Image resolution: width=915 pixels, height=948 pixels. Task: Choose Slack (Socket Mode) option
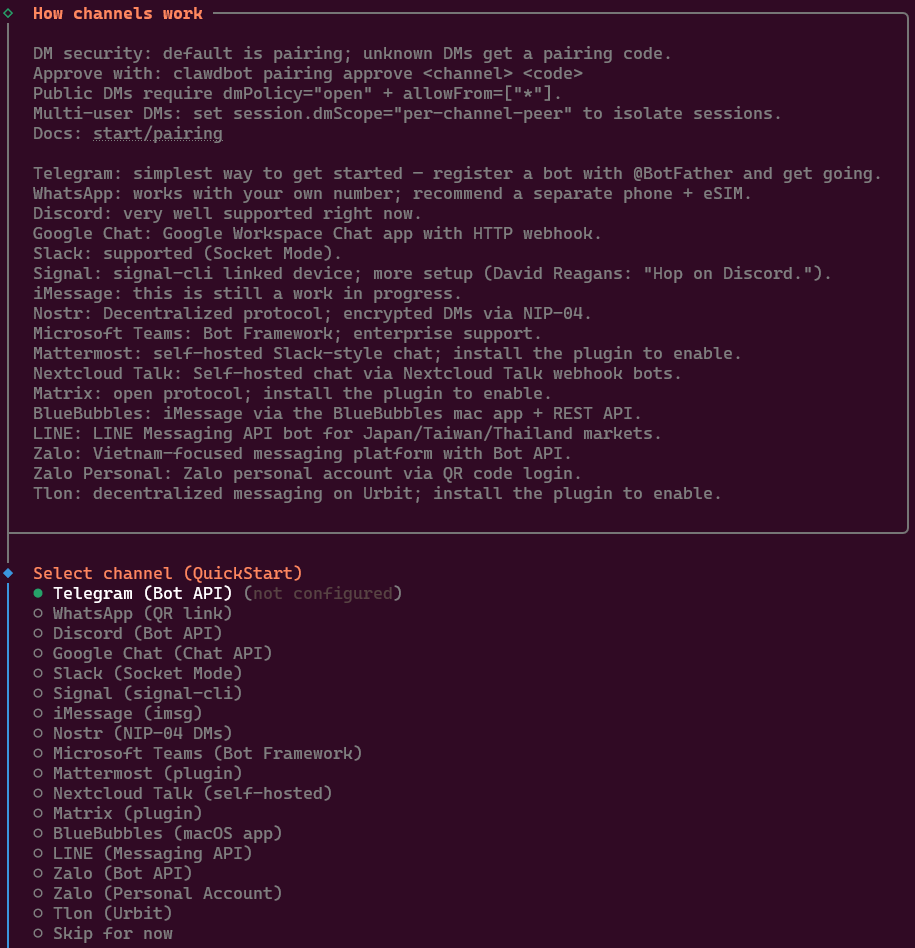point(147,673)
